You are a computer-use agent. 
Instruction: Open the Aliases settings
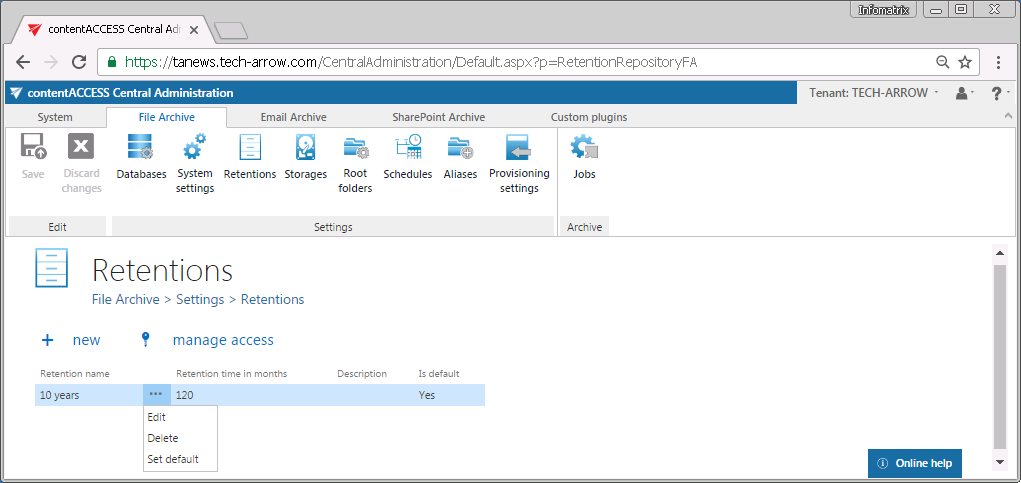pos(460,157)
